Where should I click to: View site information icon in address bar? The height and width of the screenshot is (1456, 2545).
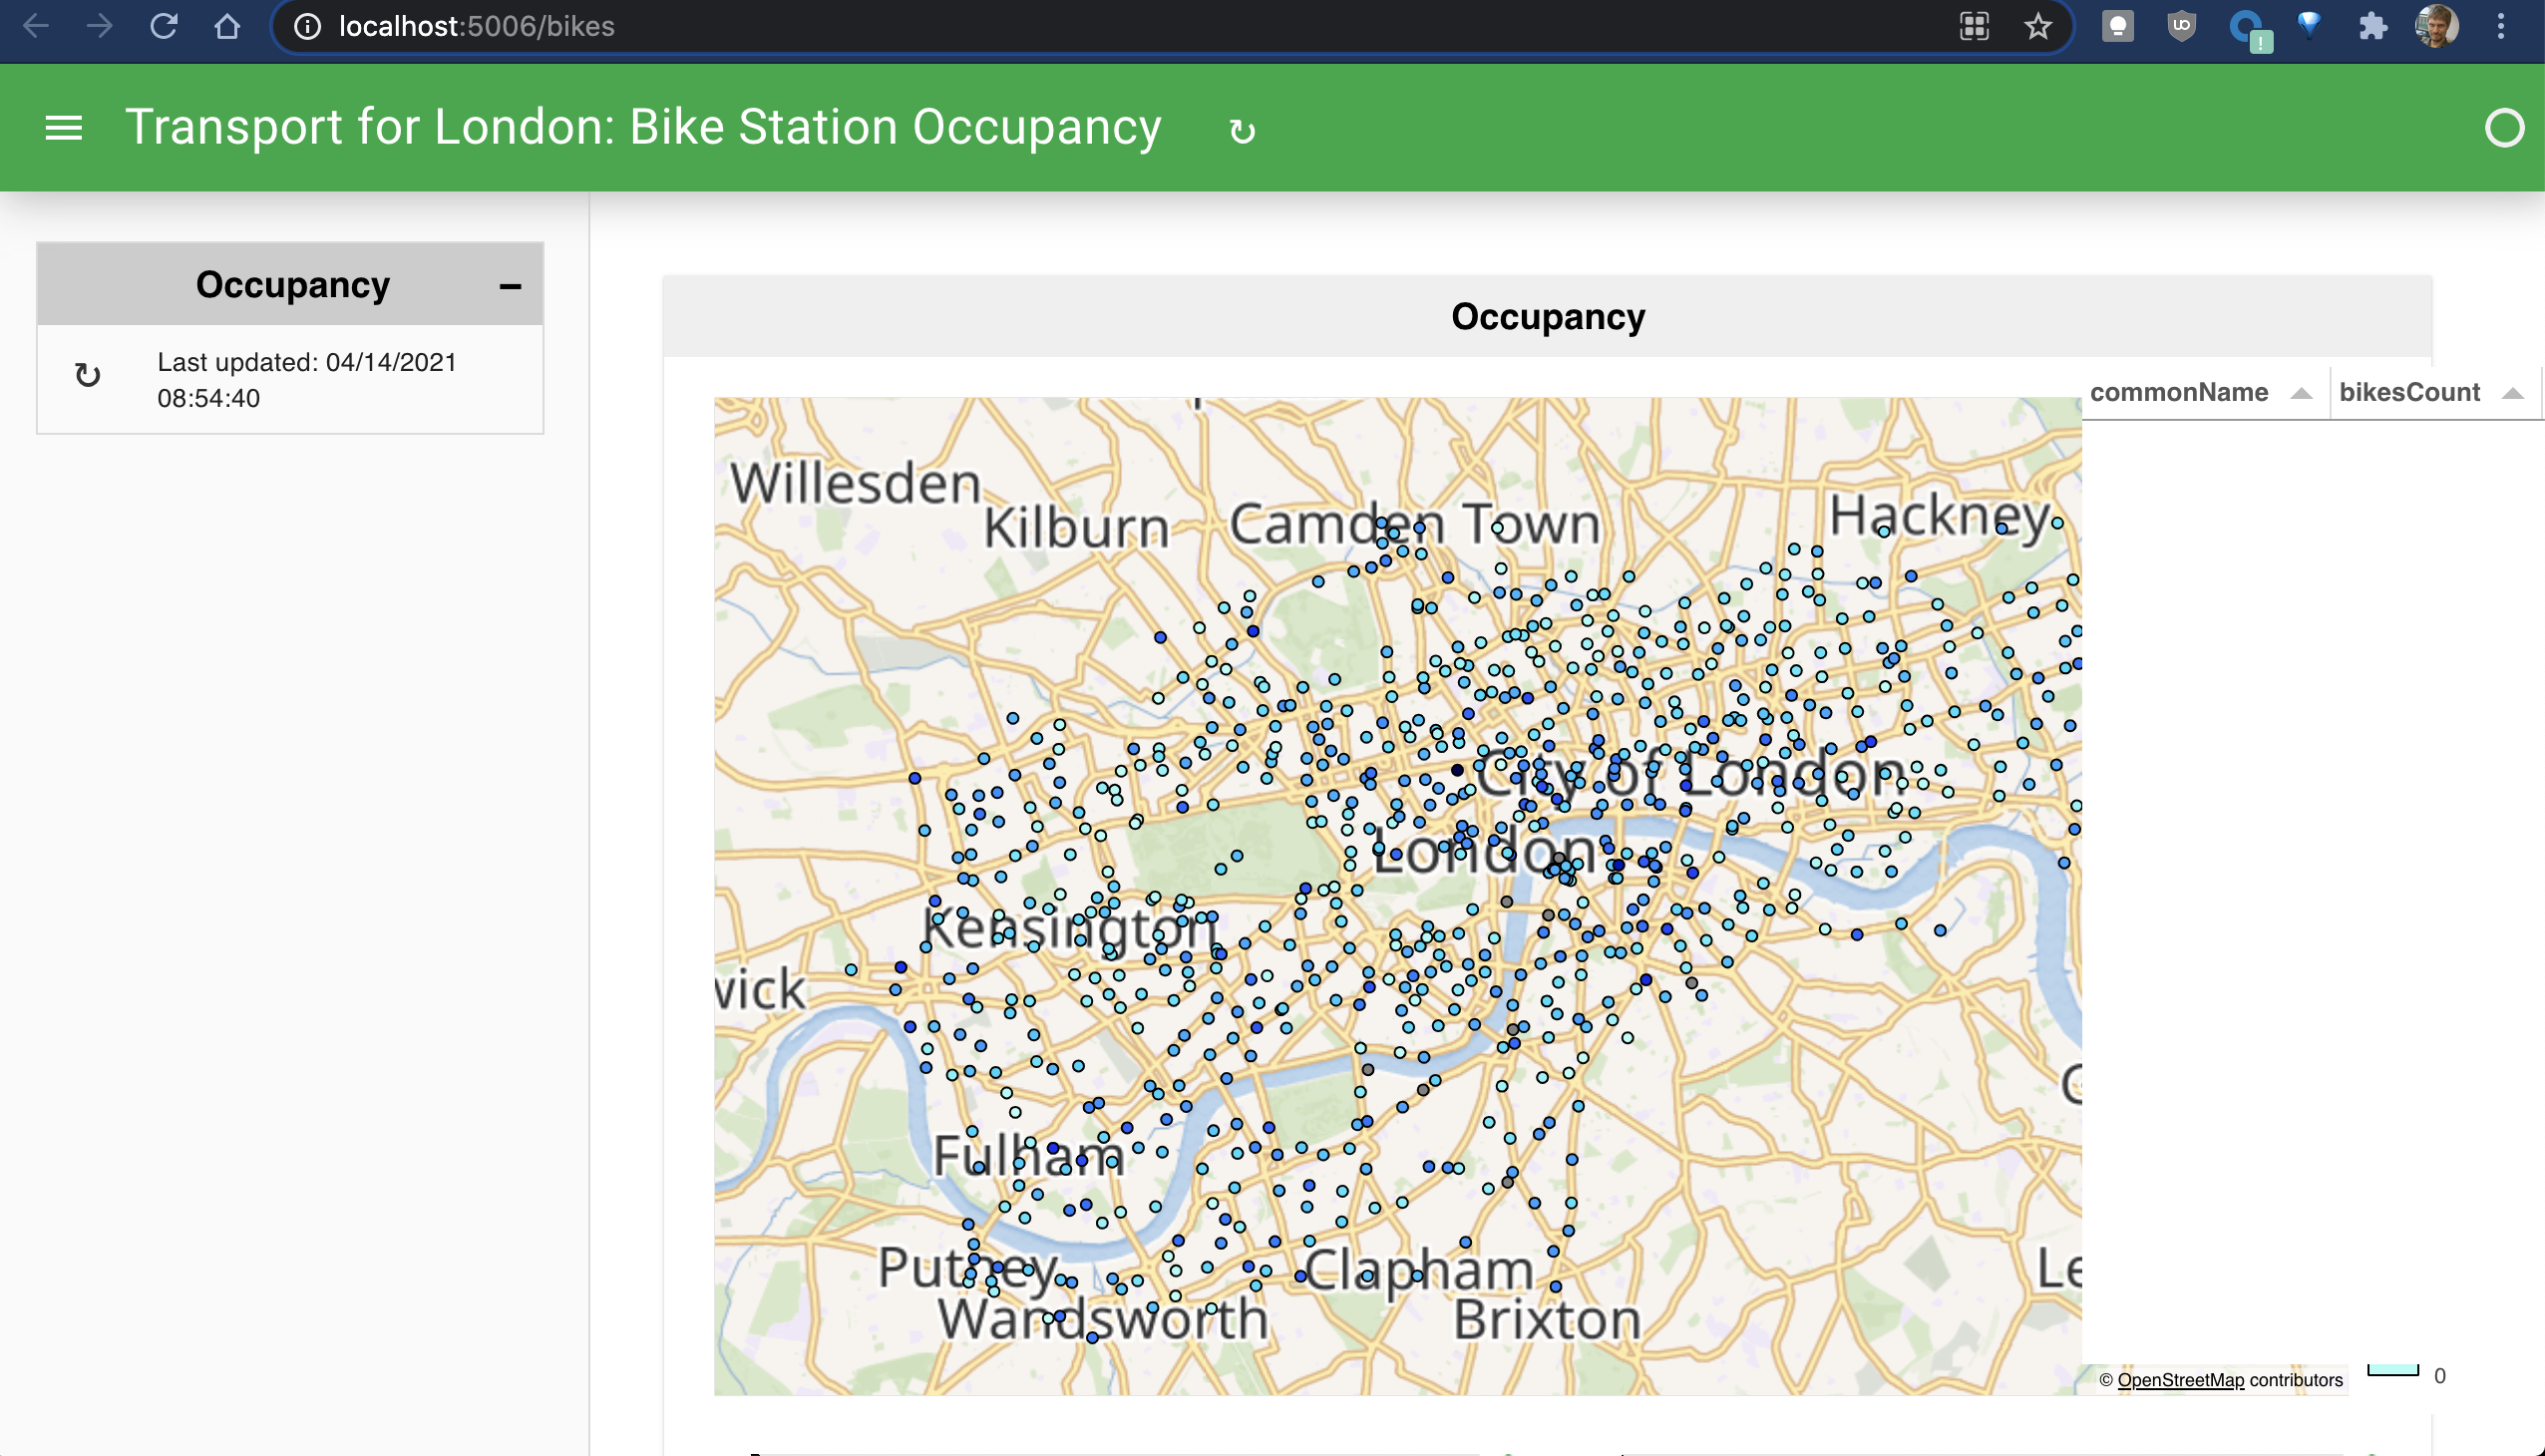[x=307, y=26]
